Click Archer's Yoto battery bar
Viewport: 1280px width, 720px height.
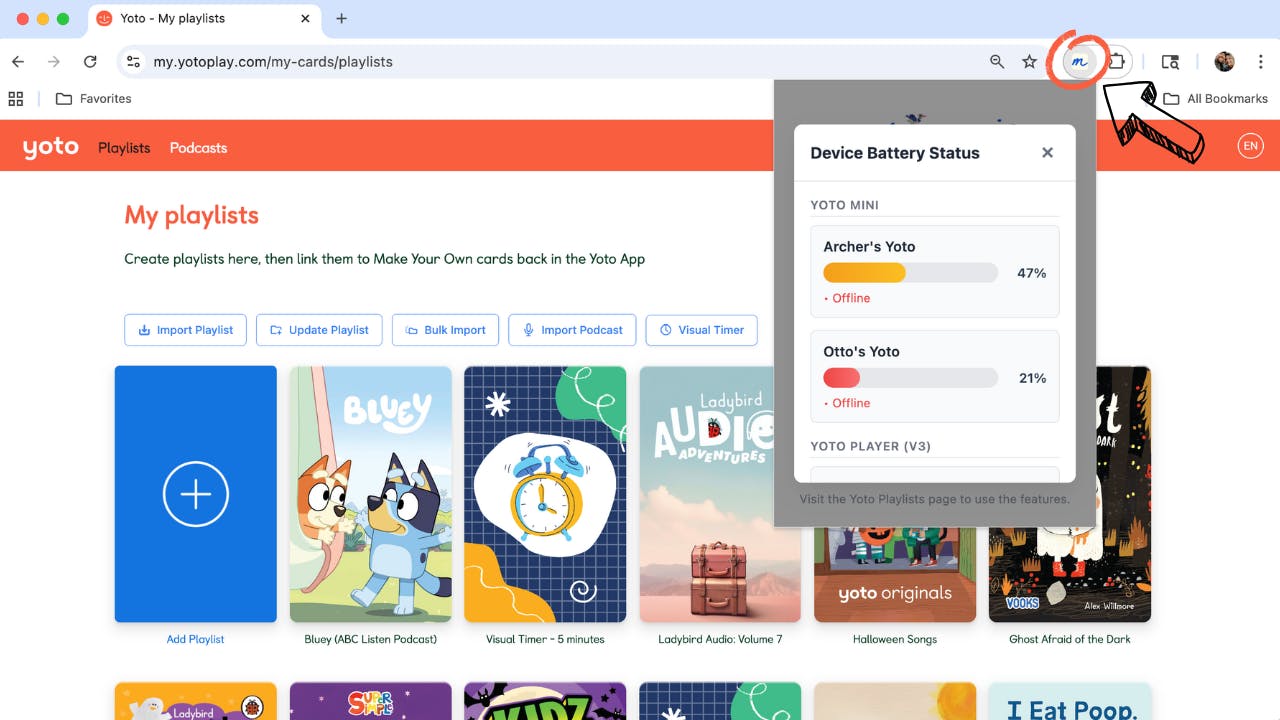click(910, 273)
